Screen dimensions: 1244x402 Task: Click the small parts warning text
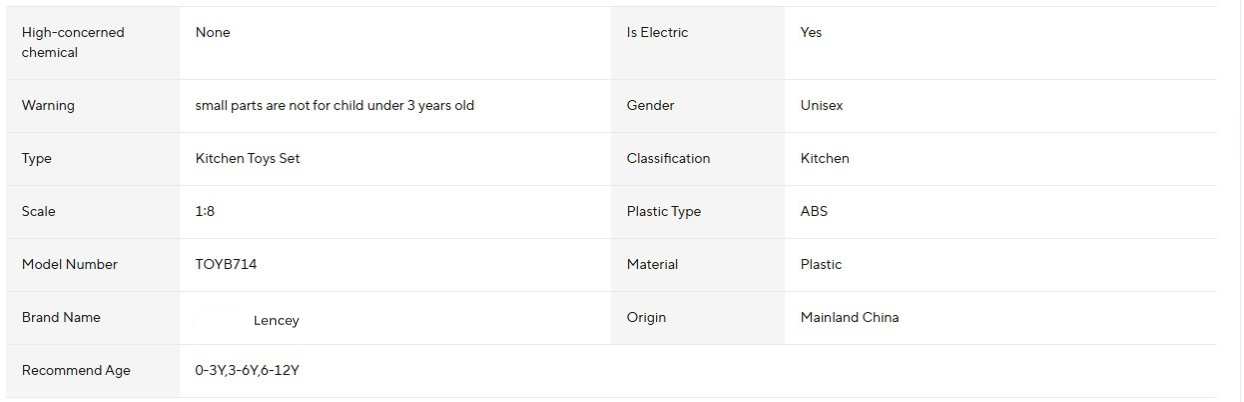334,106
